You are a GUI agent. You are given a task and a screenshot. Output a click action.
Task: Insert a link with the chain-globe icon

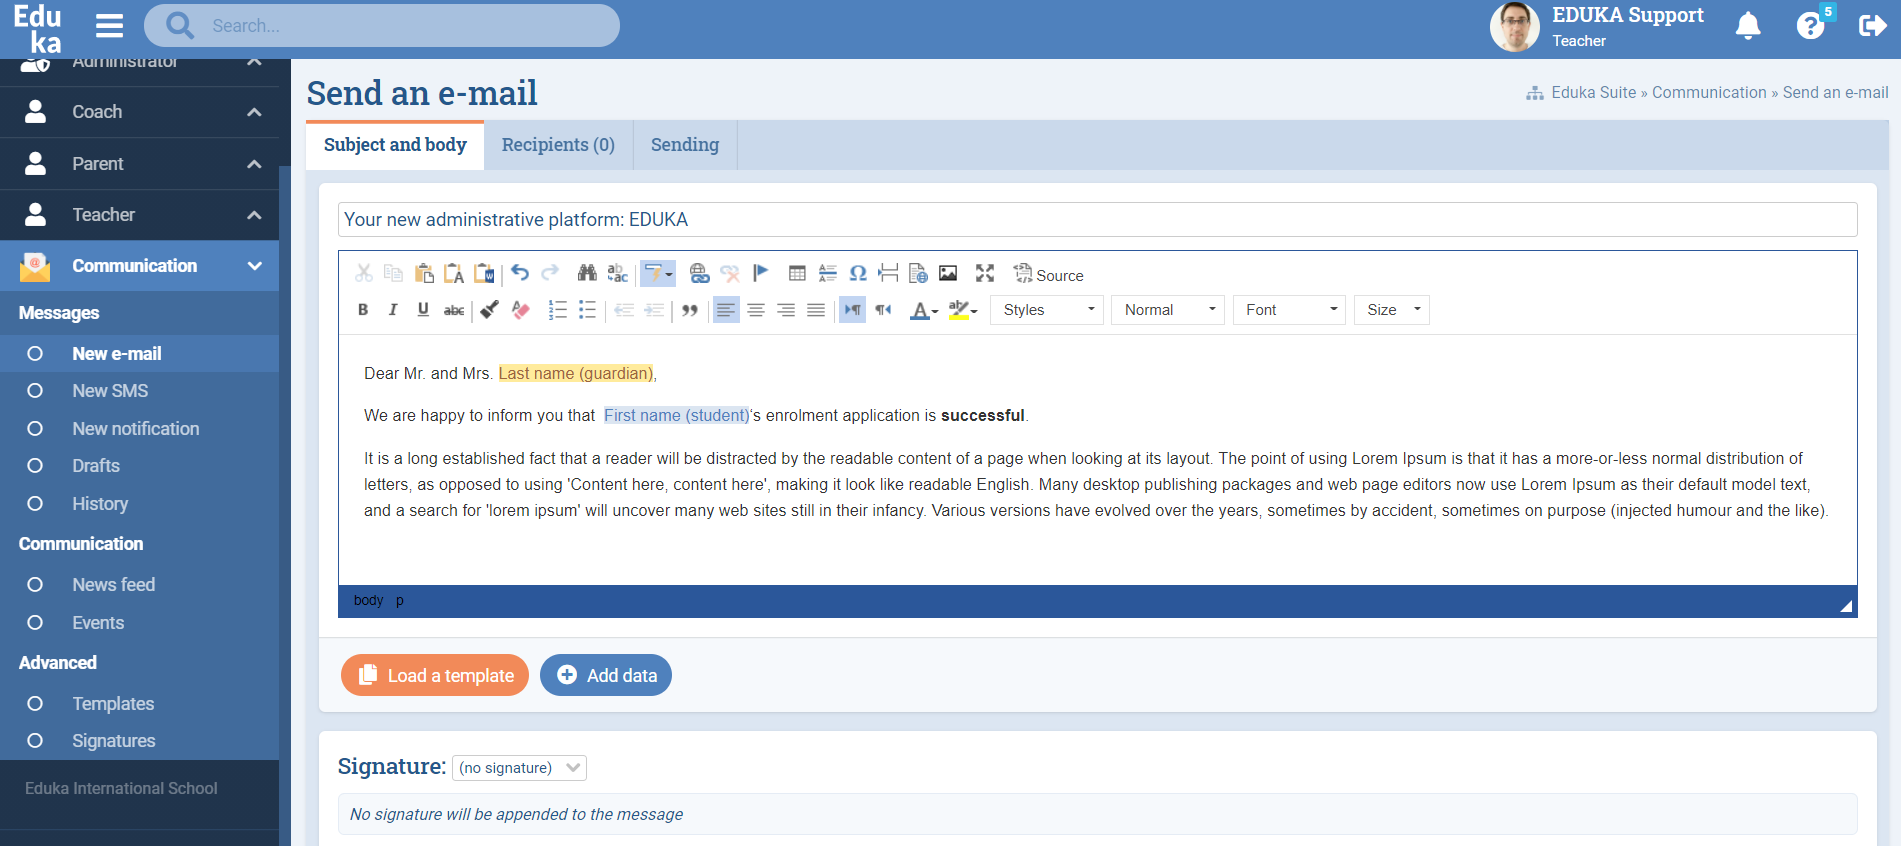point(699,273)
